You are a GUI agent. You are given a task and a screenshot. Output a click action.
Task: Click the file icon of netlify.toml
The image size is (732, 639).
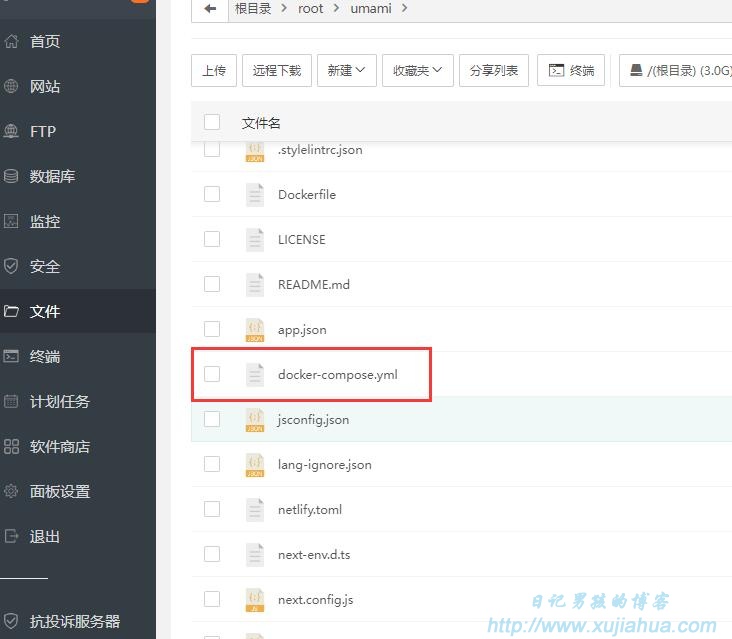click(255, 510)
